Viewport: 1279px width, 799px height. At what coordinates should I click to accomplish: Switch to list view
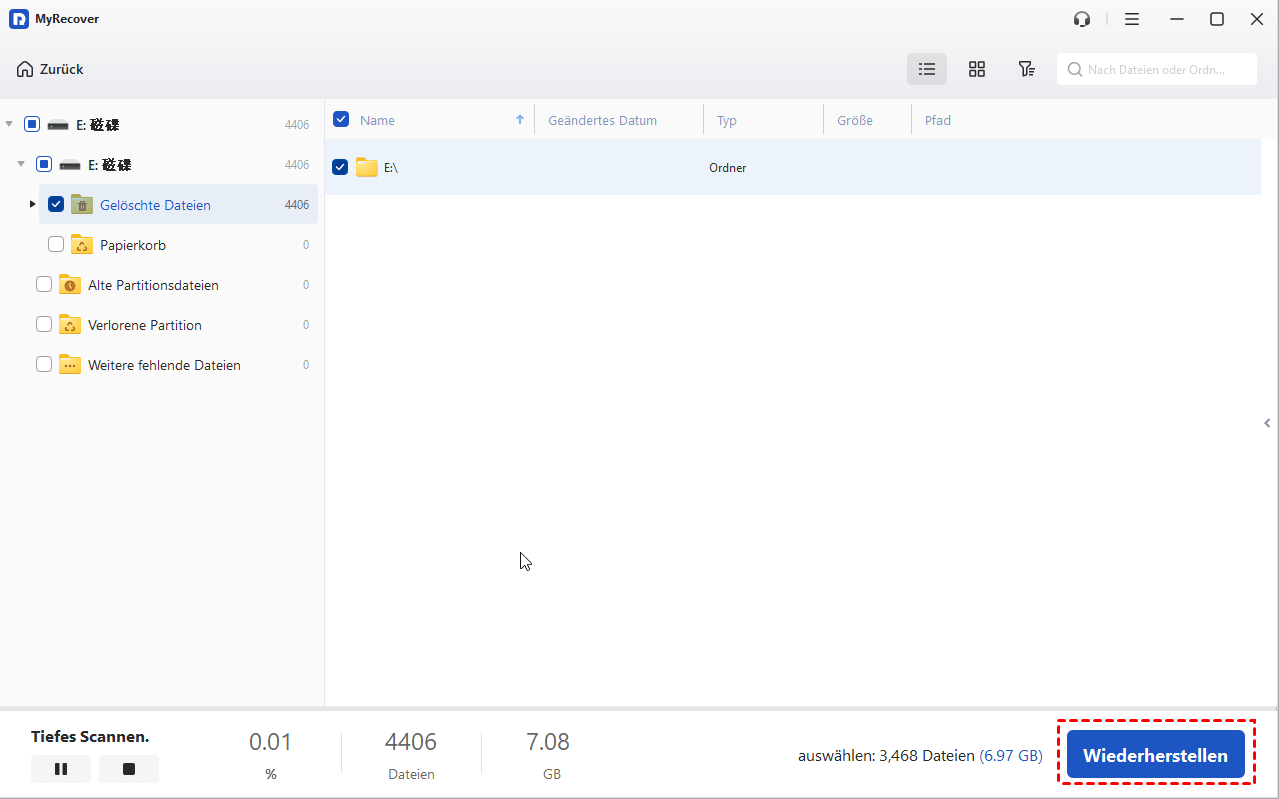(x=927, y=69)
